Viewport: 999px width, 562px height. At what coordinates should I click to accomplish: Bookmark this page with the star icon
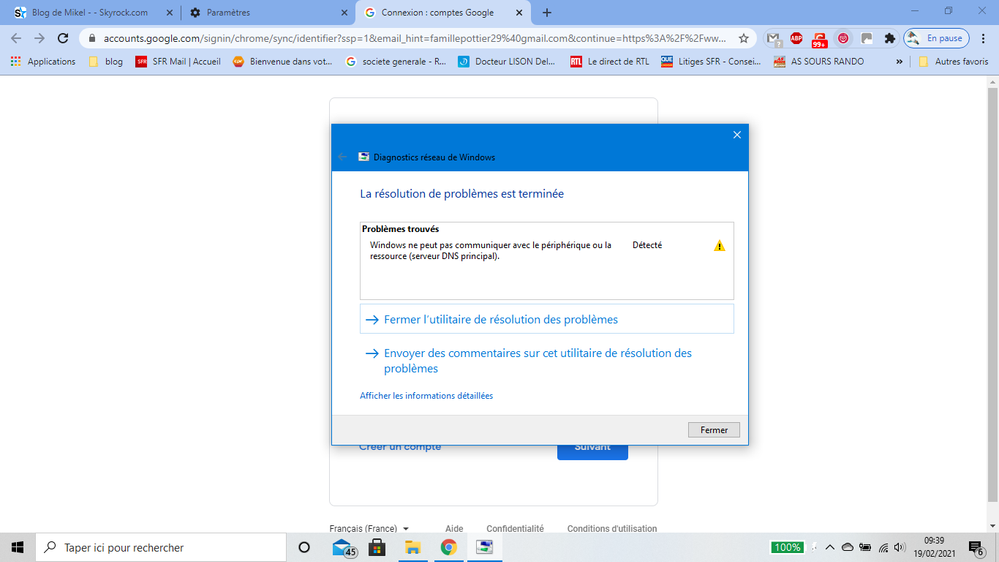click(x=743, y=39)
